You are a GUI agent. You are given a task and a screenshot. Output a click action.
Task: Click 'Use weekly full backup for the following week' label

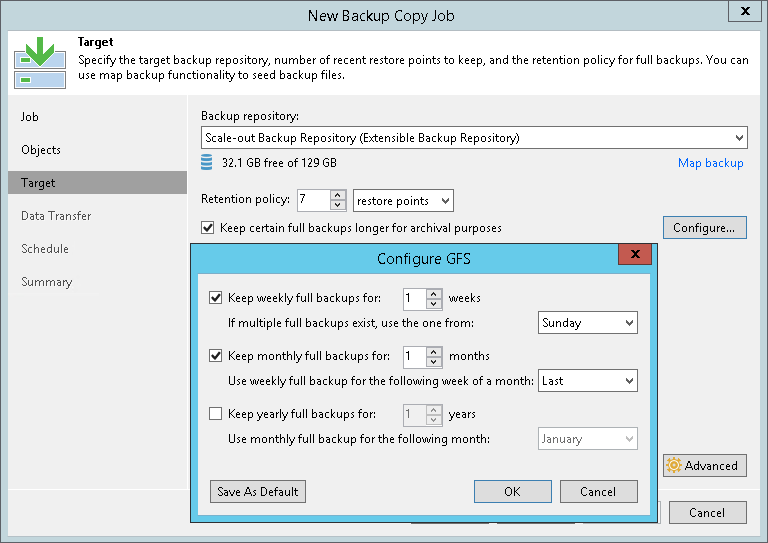click(x=381, y=381)
